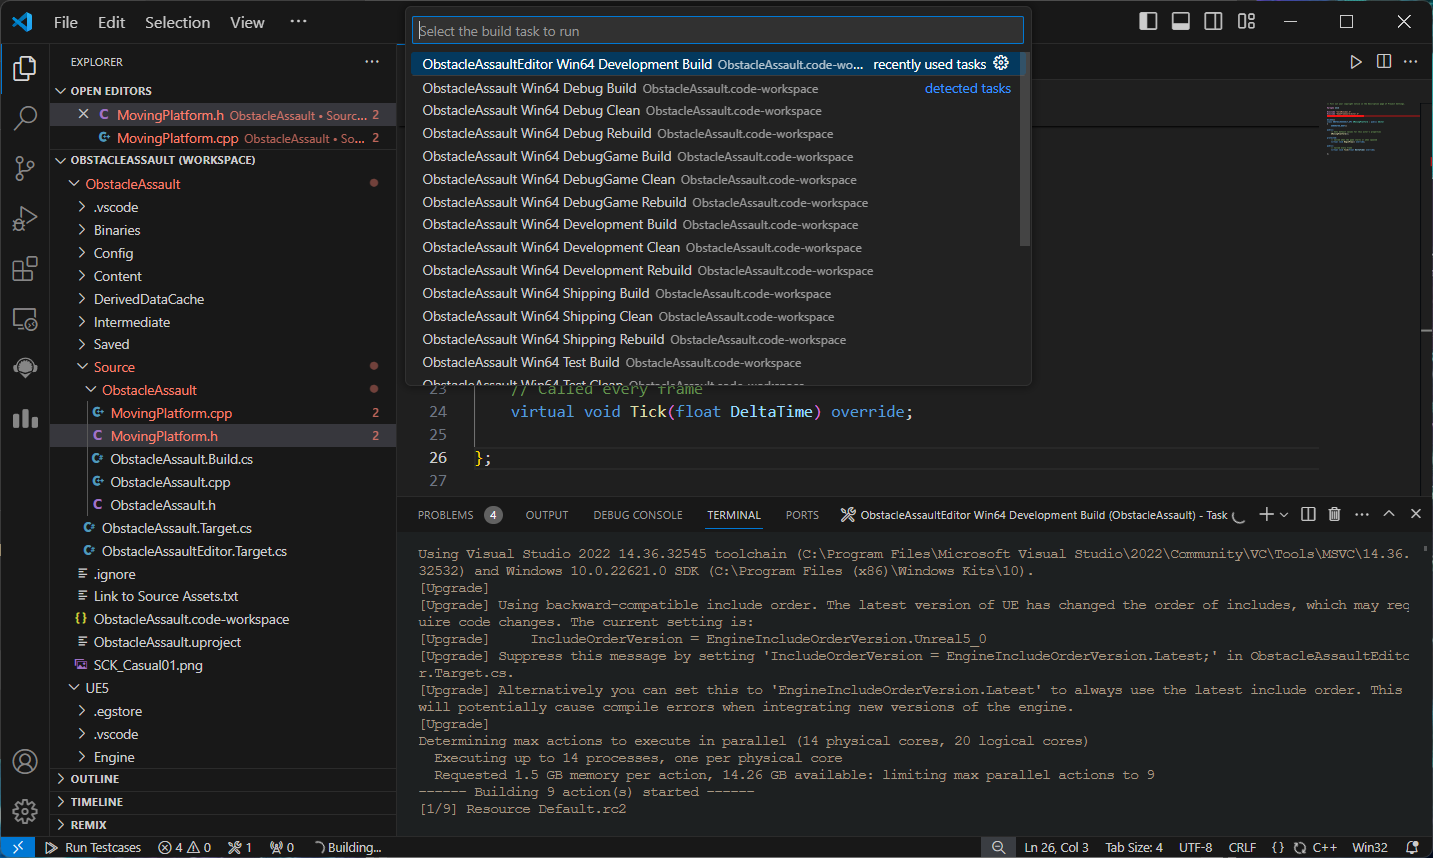Close MovingPlatform.h in Open Editors
1433x858 pixels.
coord(84,114)
